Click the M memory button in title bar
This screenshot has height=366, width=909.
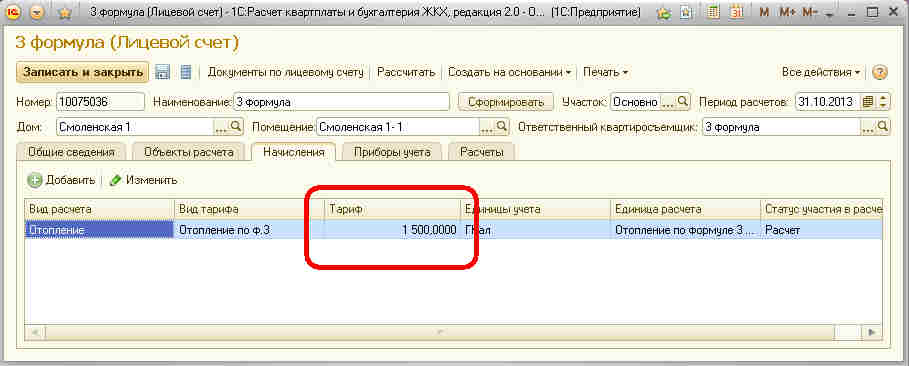tap(764, 12)
